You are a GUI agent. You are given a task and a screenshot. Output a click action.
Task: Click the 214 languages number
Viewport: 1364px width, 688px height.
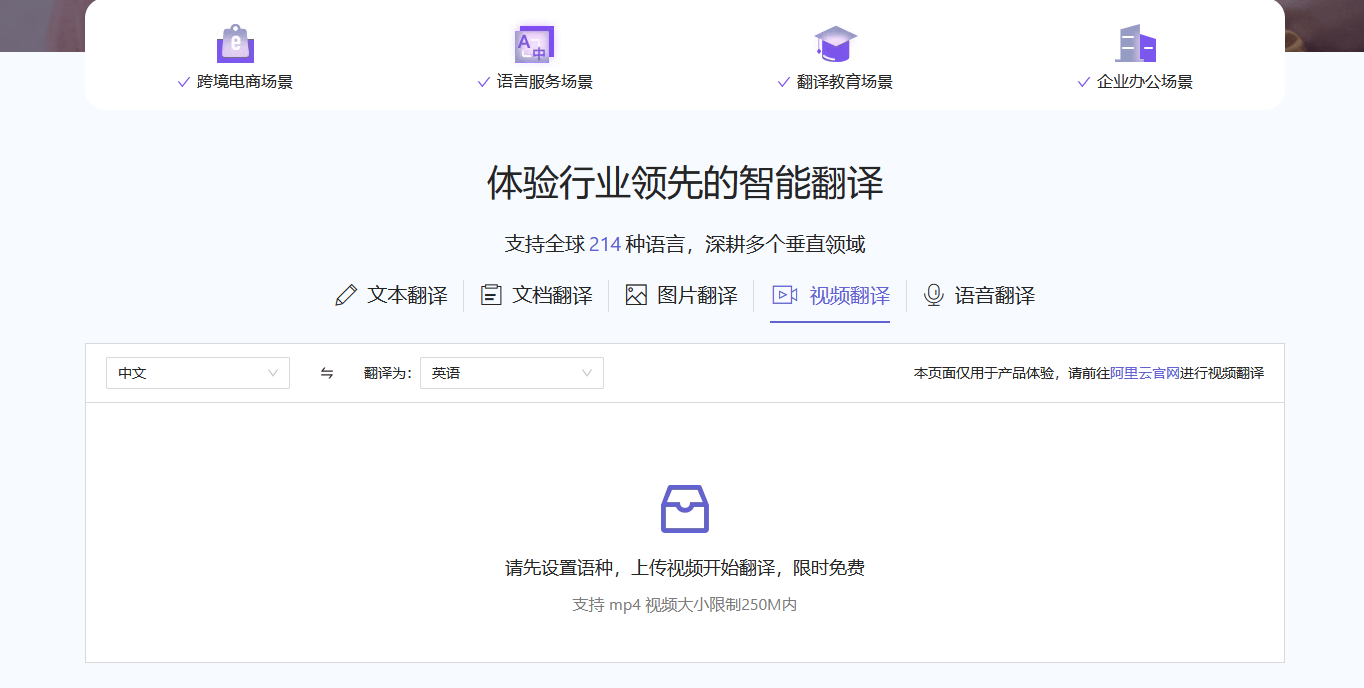coord(605,244)
